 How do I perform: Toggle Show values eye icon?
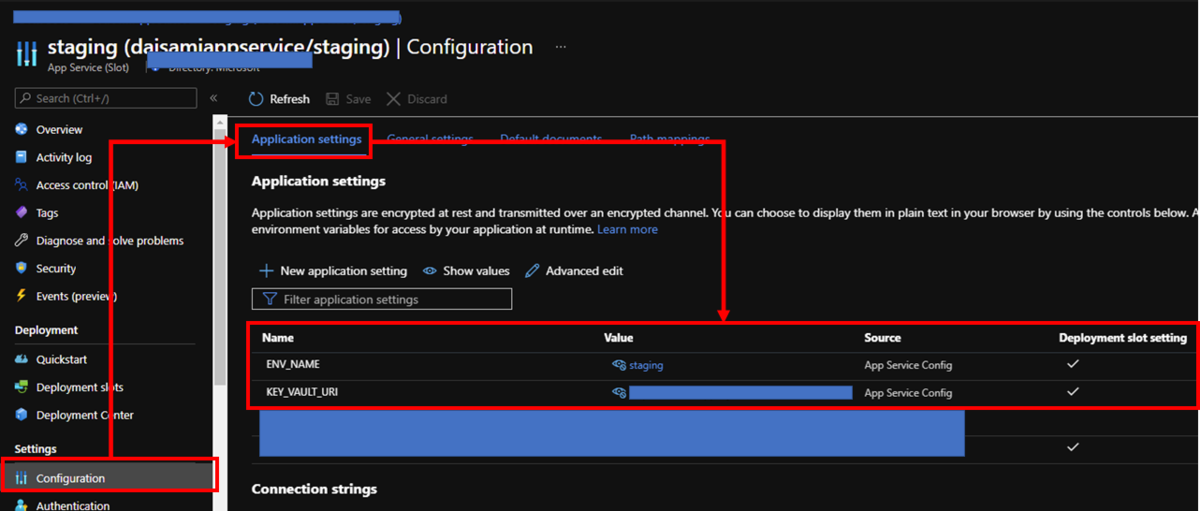click(x=429, y=271)
